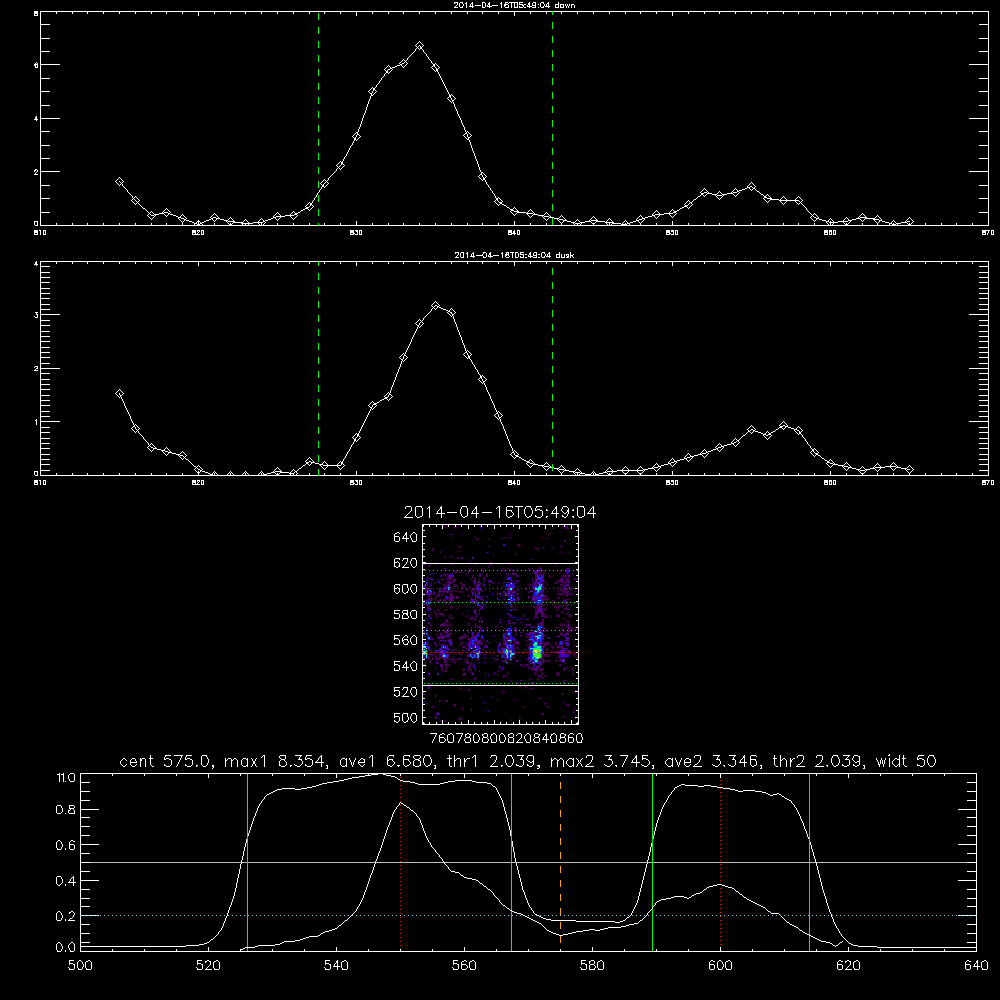
Task: Click x-axis label 640 on bottom plot
Action: (x=976, y=965)
